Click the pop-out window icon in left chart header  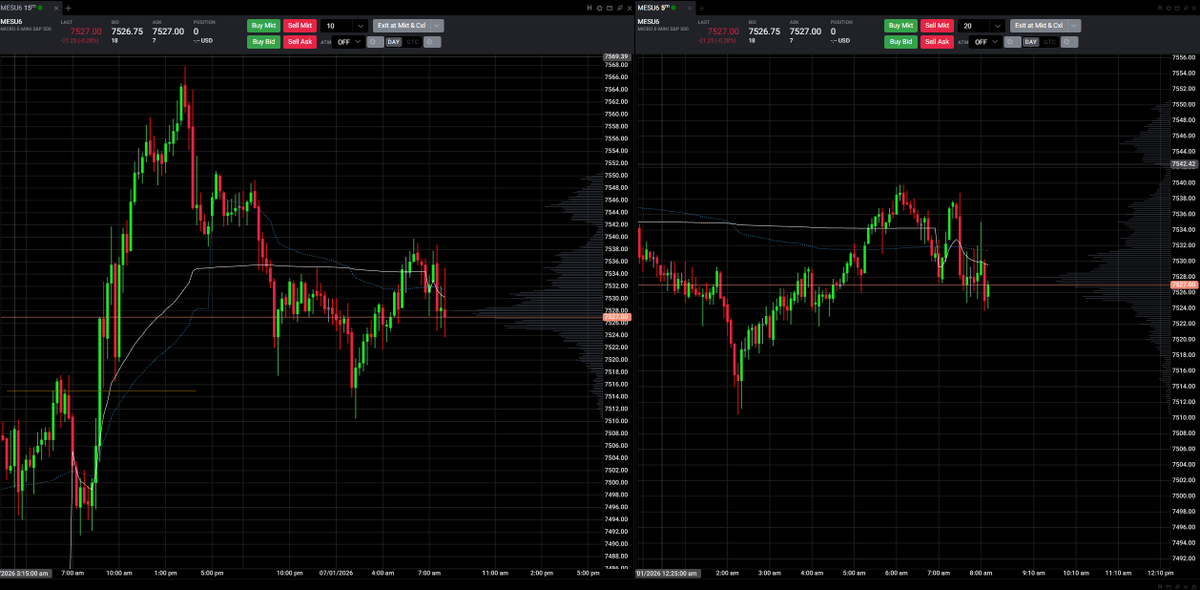coord(609,8)
